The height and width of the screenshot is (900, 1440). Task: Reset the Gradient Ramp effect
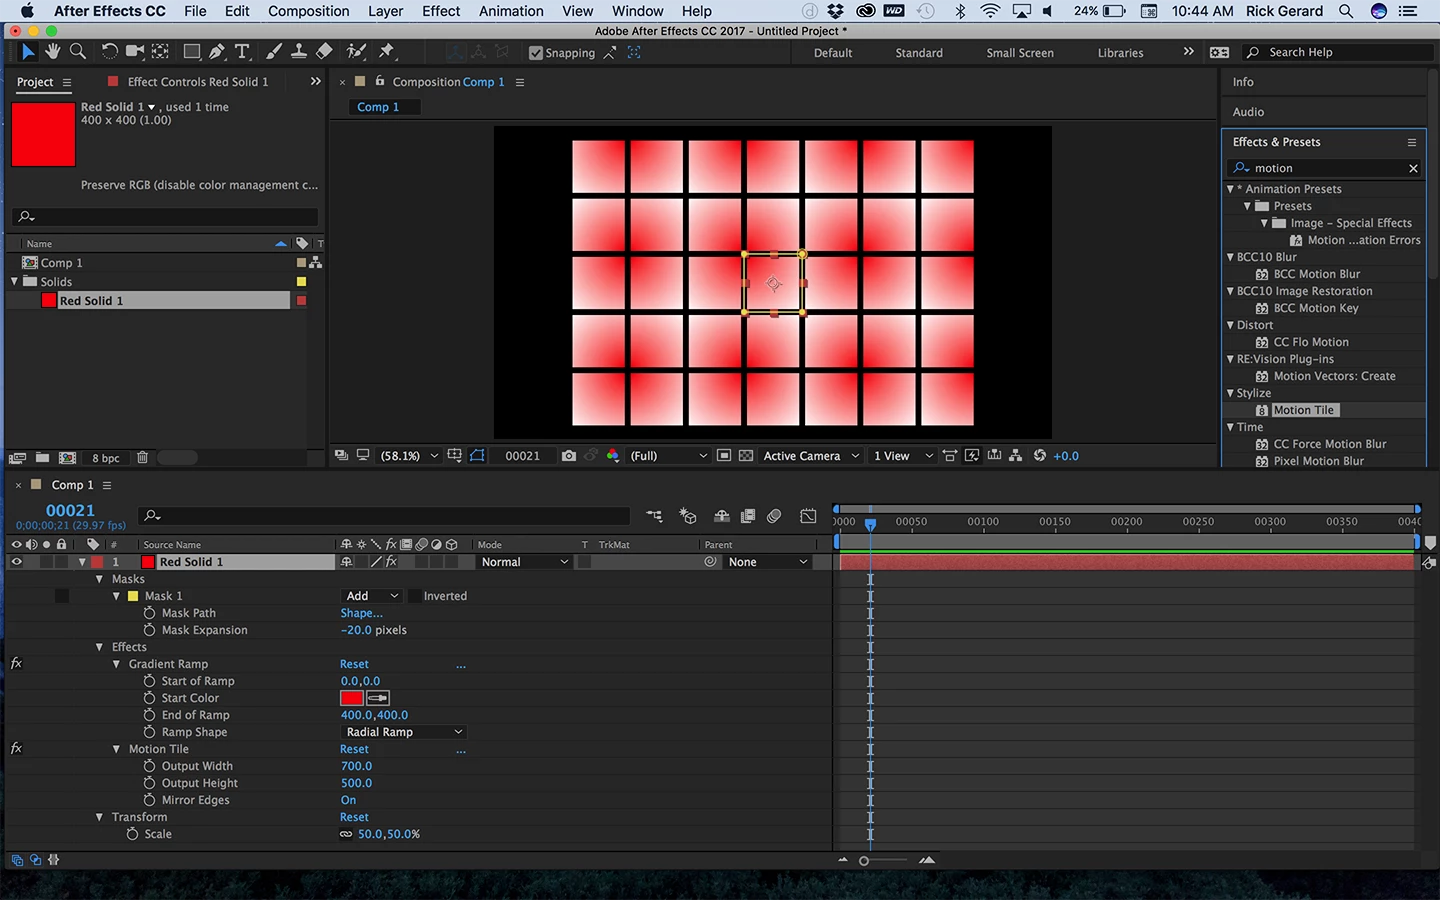coord(354,664)
